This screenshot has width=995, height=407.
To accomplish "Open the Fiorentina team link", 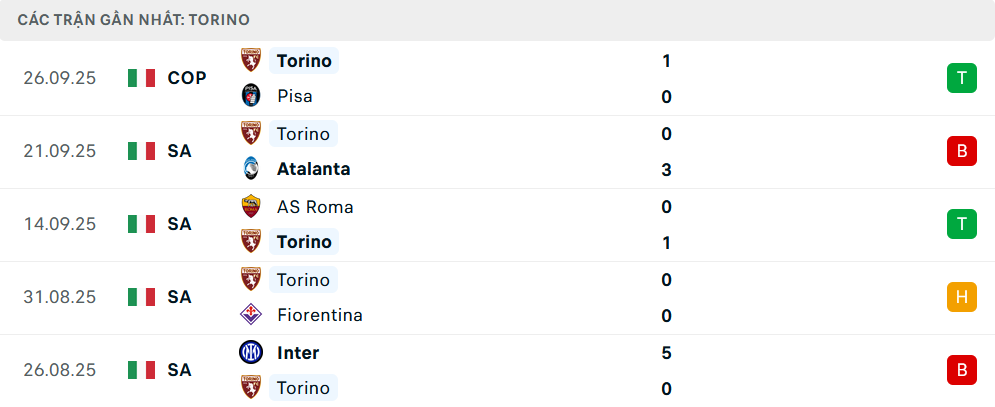I will pos(320,316).
